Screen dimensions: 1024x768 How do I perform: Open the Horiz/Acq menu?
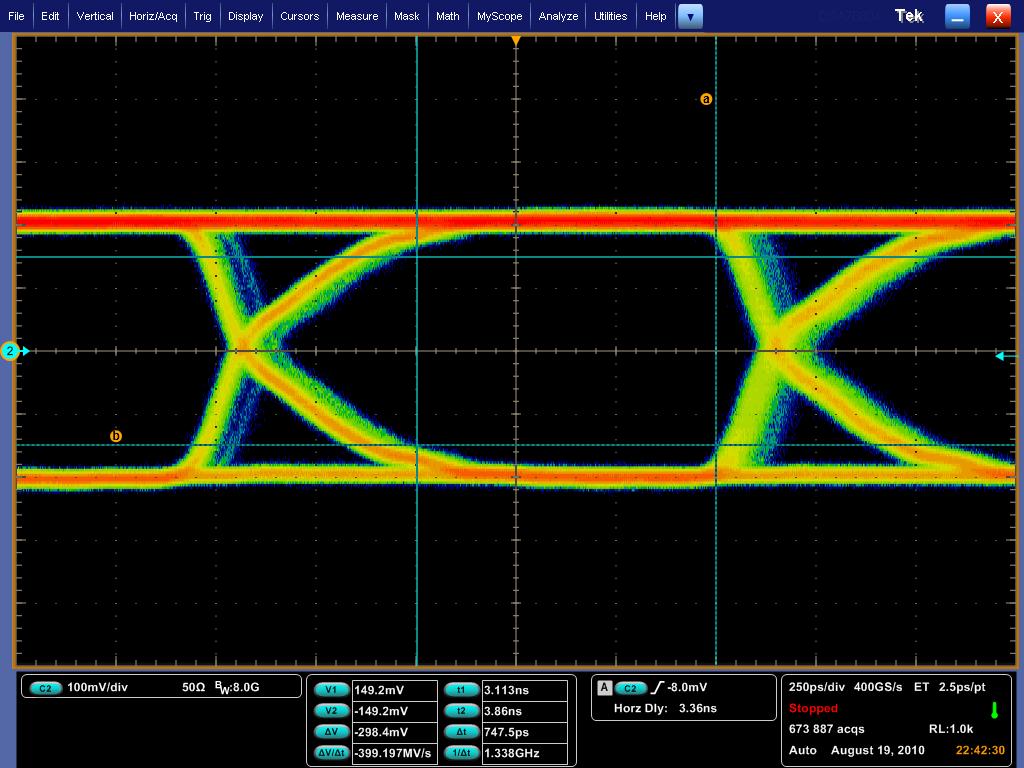pyautogui.click(x=153, y=16)
